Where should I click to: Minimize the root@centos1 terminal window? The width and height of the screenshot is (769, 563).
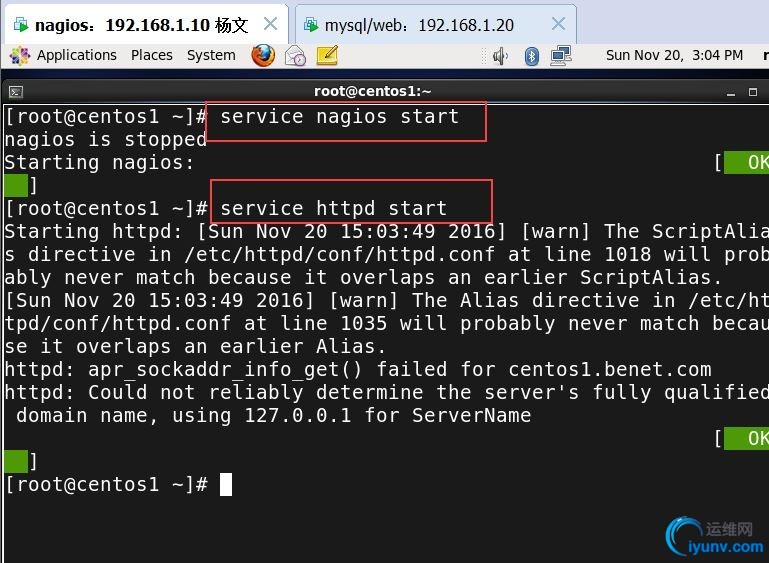[x=731, y=92]
